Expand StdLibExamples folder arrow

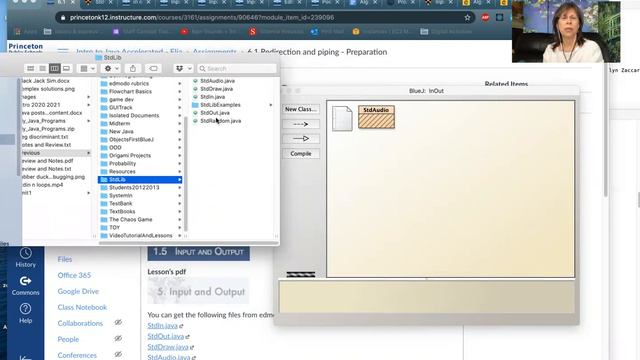[271, 105]
